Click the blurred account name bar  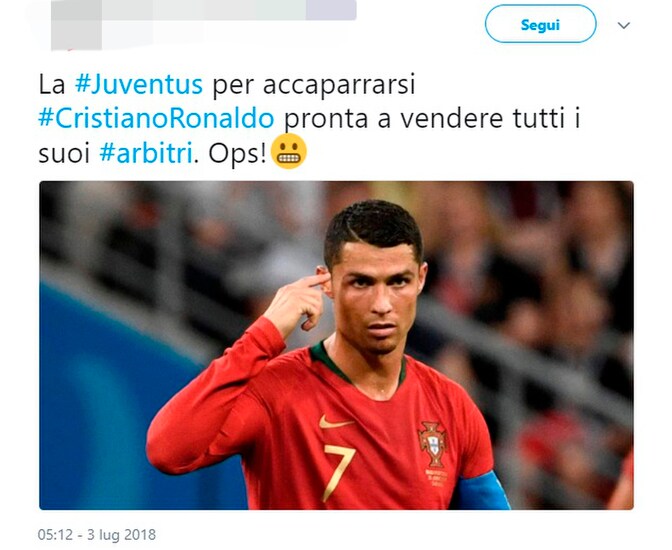point(229,10)
